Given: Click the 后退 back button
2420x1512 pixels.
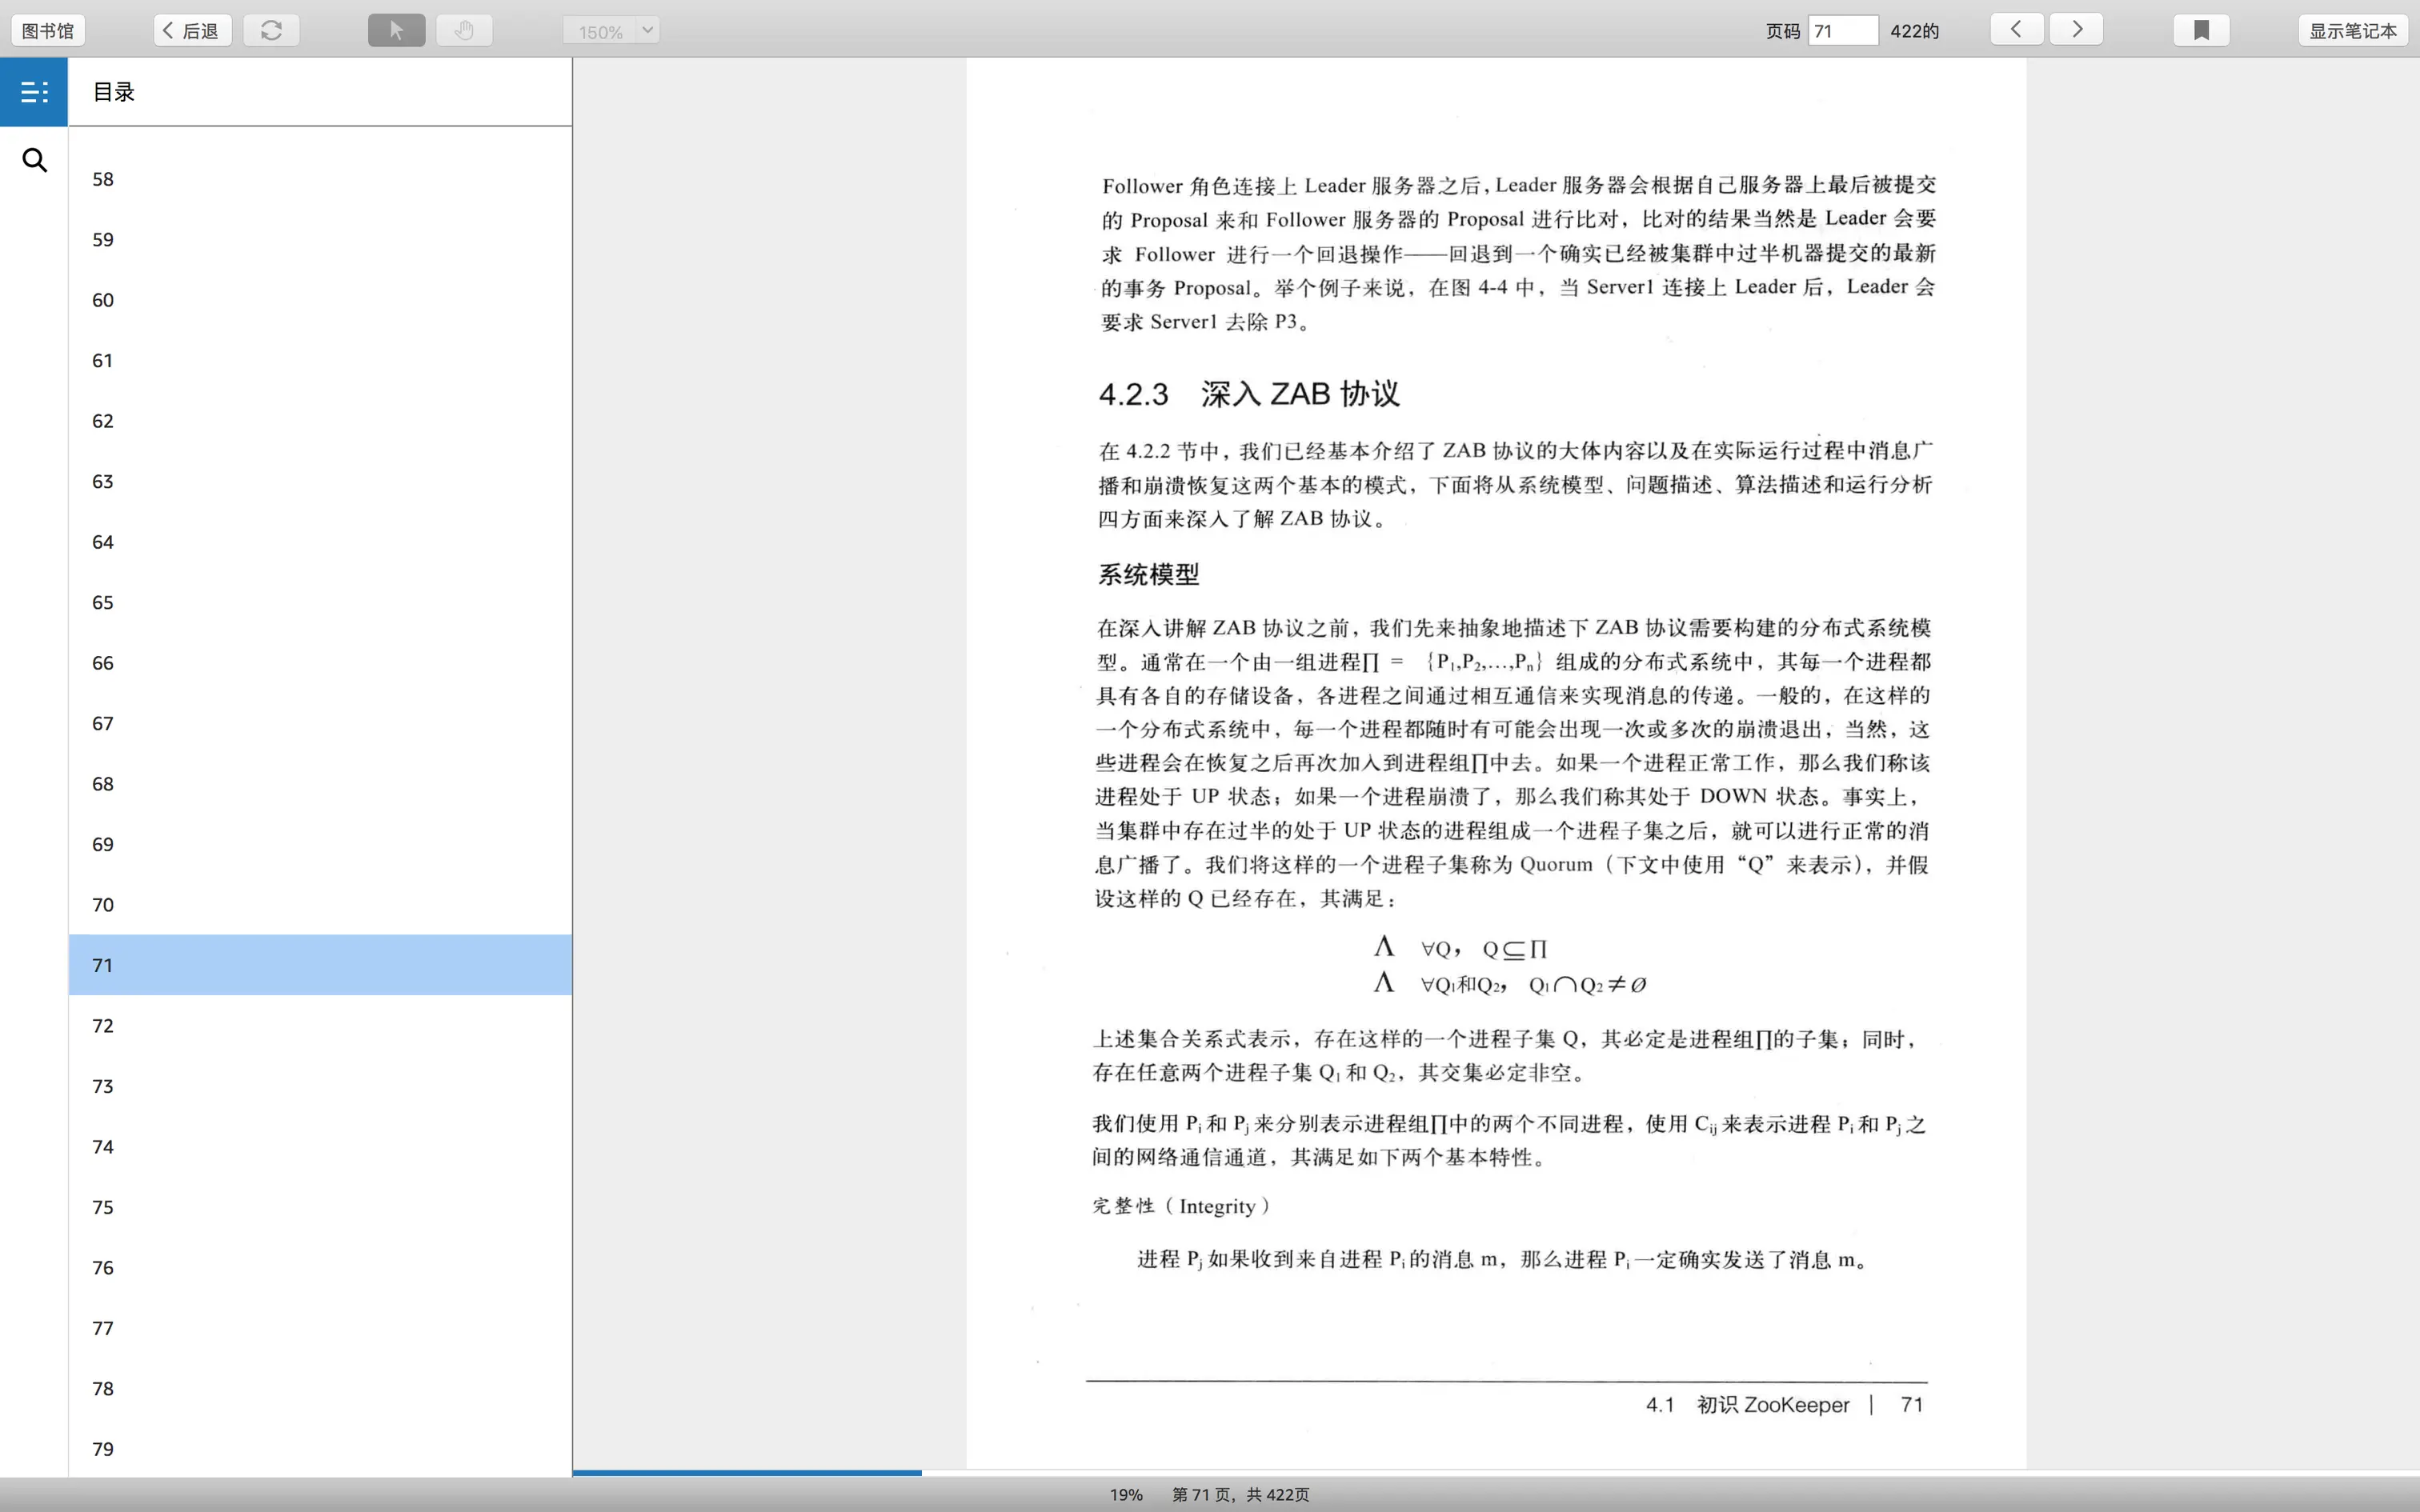Looking at the screenshot, I should [x=192, y=31].
